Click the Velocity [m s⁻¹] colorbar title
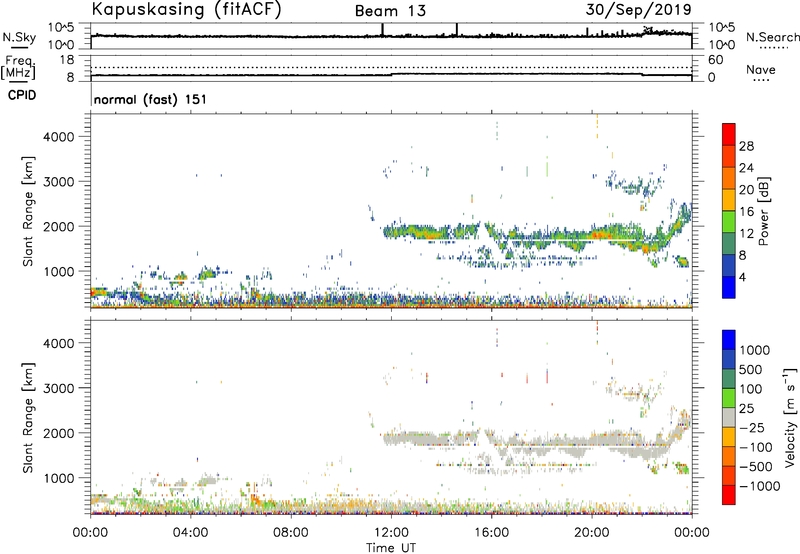The height and width of the screenshot is (554, 800). pos(790,416)
